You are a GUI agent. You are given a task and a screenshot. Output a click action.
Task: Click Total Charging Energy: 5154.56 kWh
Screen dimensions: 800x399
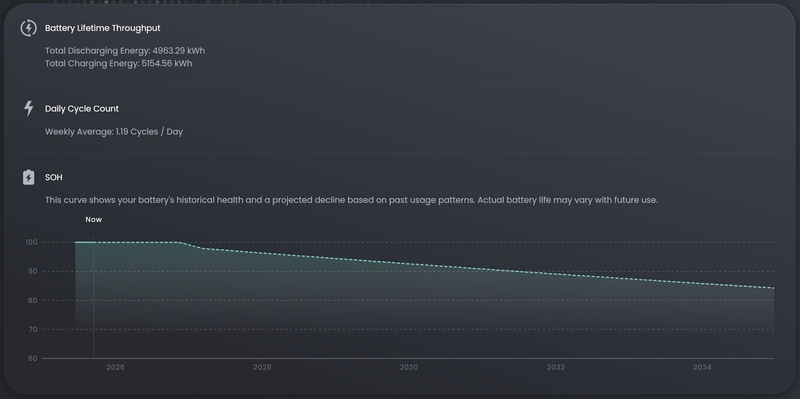point(118,64)
